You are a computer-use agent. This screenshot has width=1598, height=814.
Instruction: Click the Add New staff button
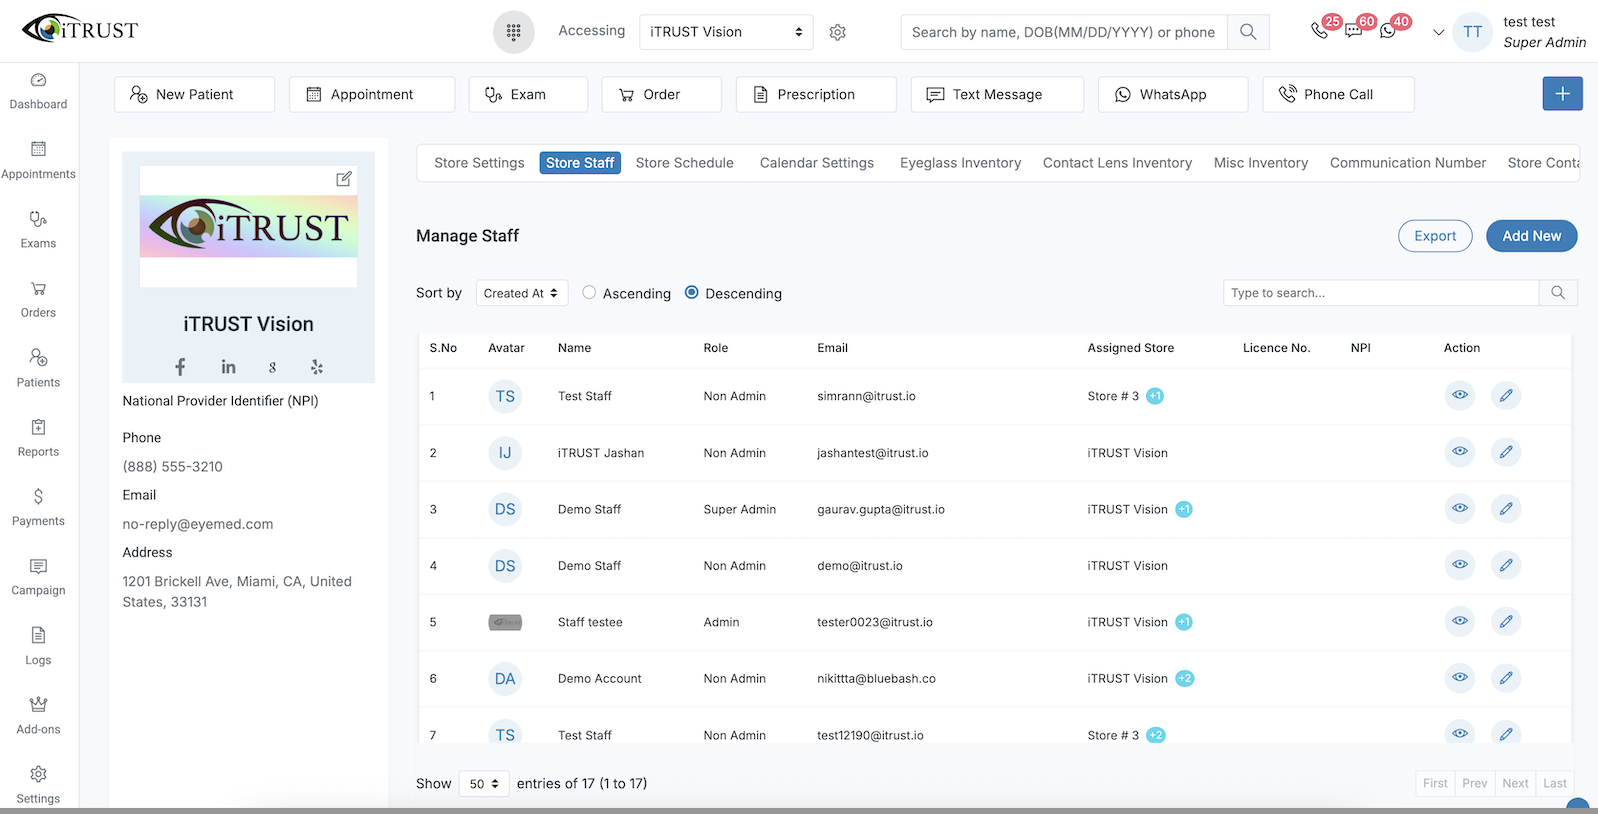[1532, 236]
